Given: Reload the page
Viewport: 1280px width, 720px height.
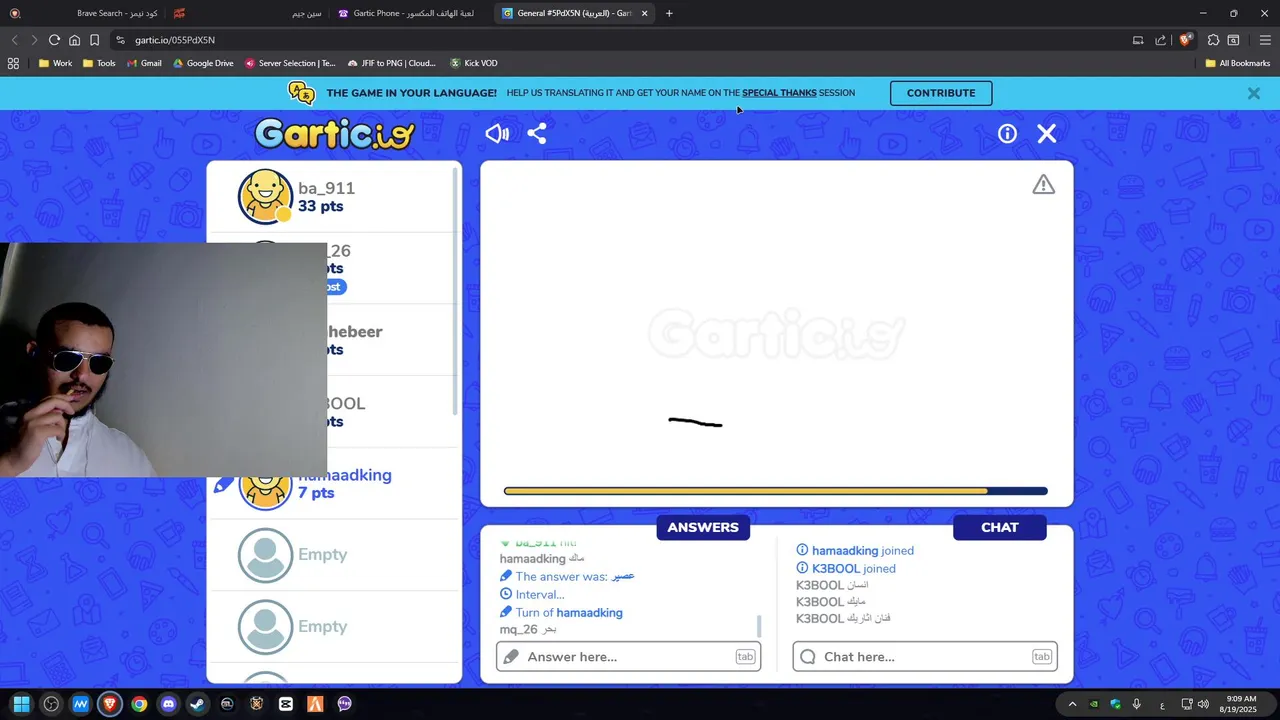Looking at the screenshot, I should coord(54,40).
